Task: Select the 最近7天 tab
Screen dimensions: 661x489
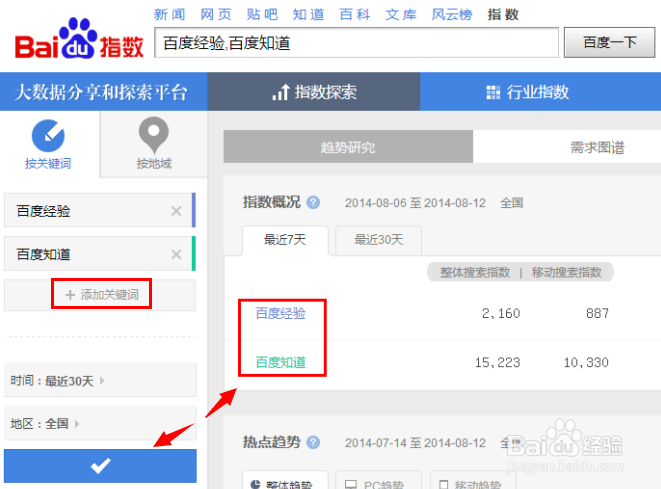Action: tap(285, 240)
